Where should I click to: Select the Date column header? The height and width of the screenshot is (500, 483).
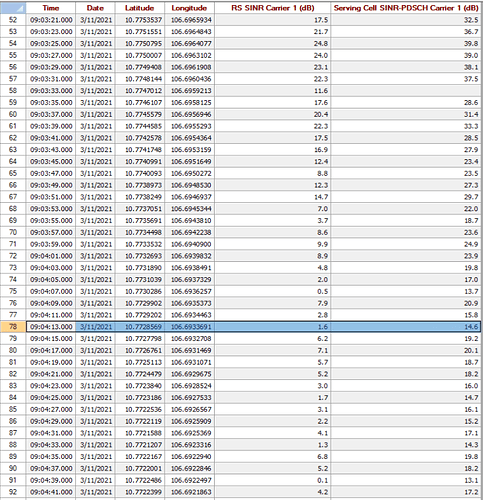click(x=95, y=8)
